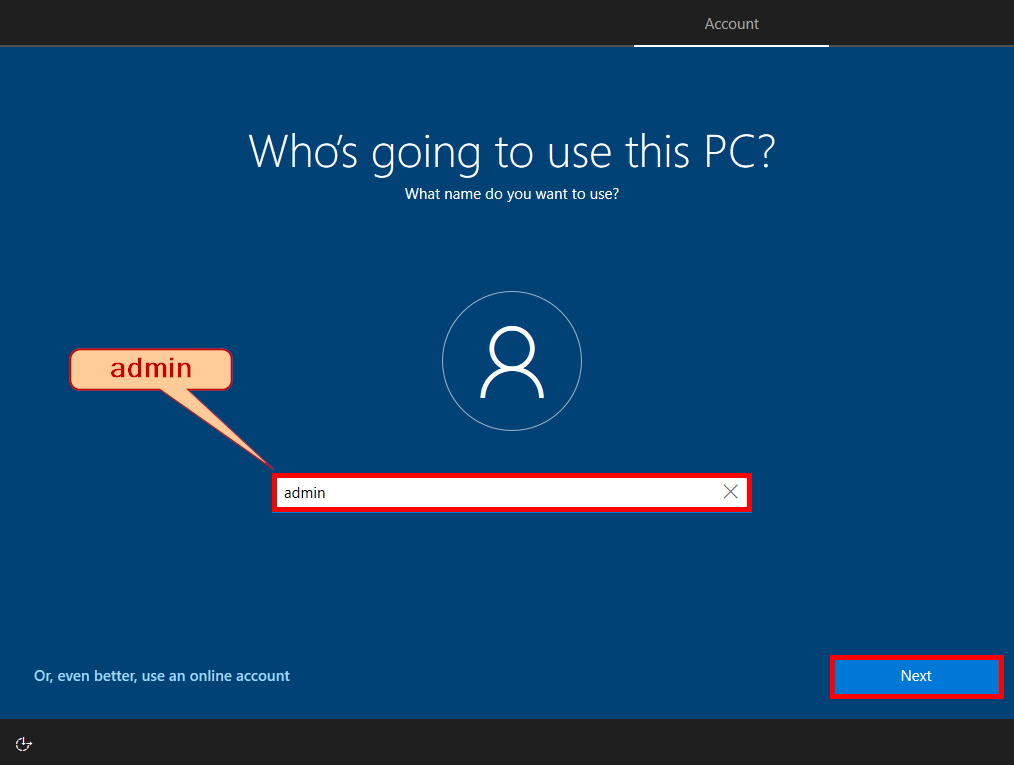This screenshot has height=765, width=1014.
Task: Switch to the Account tab
Action: point(731,23)
